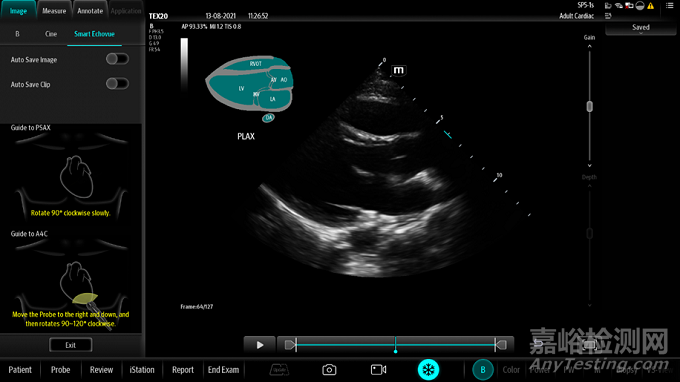Toggle Auto Save Image switch
This screenshot has width=680, height=382.
(x=117, y=59)
